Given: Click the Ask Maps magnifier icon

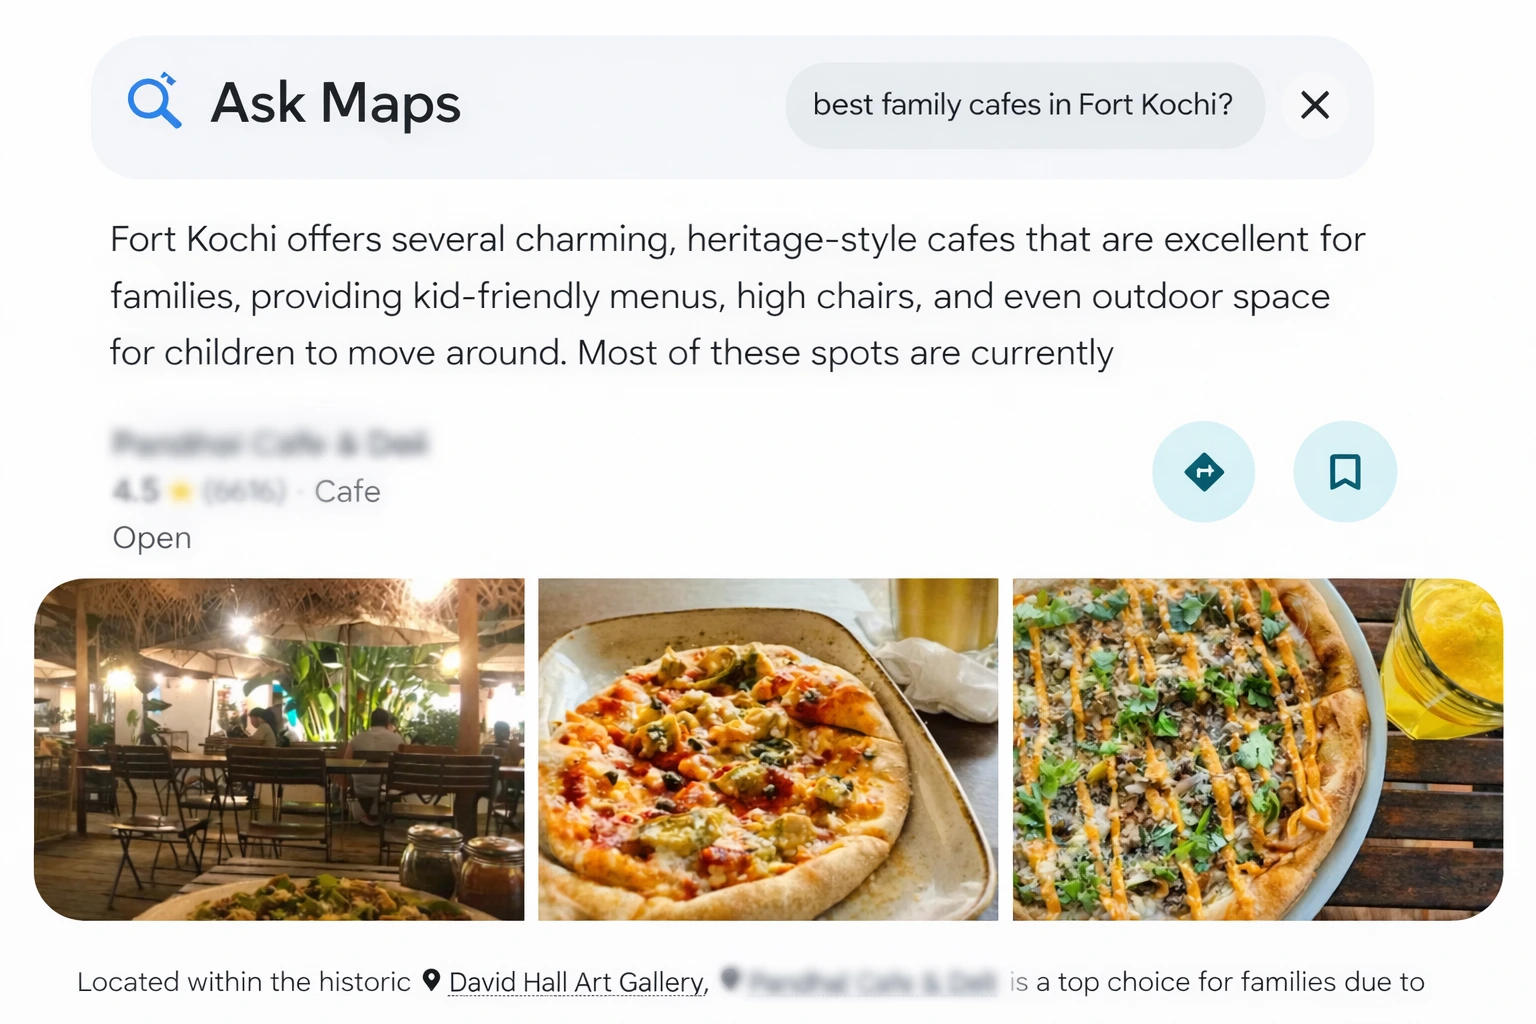Looking at the screenshot, I should pos(155,102).
